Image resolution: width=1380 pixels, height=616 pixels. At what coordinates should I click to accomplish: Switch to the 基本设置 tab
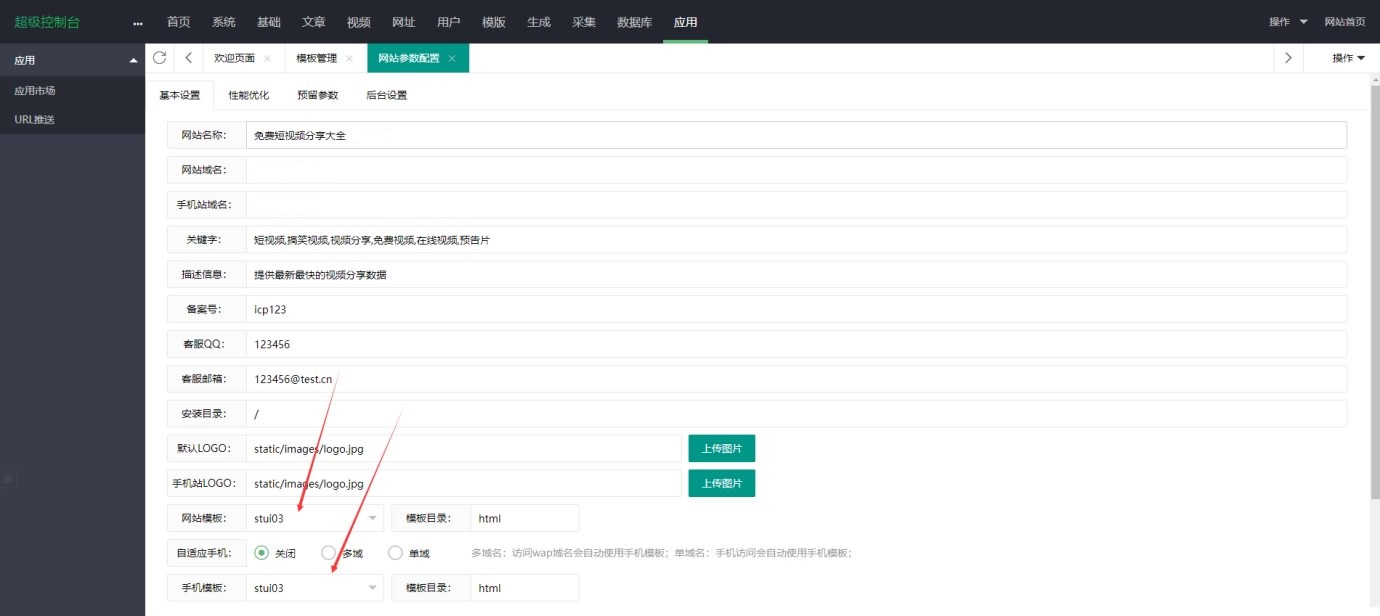point(180,95)
